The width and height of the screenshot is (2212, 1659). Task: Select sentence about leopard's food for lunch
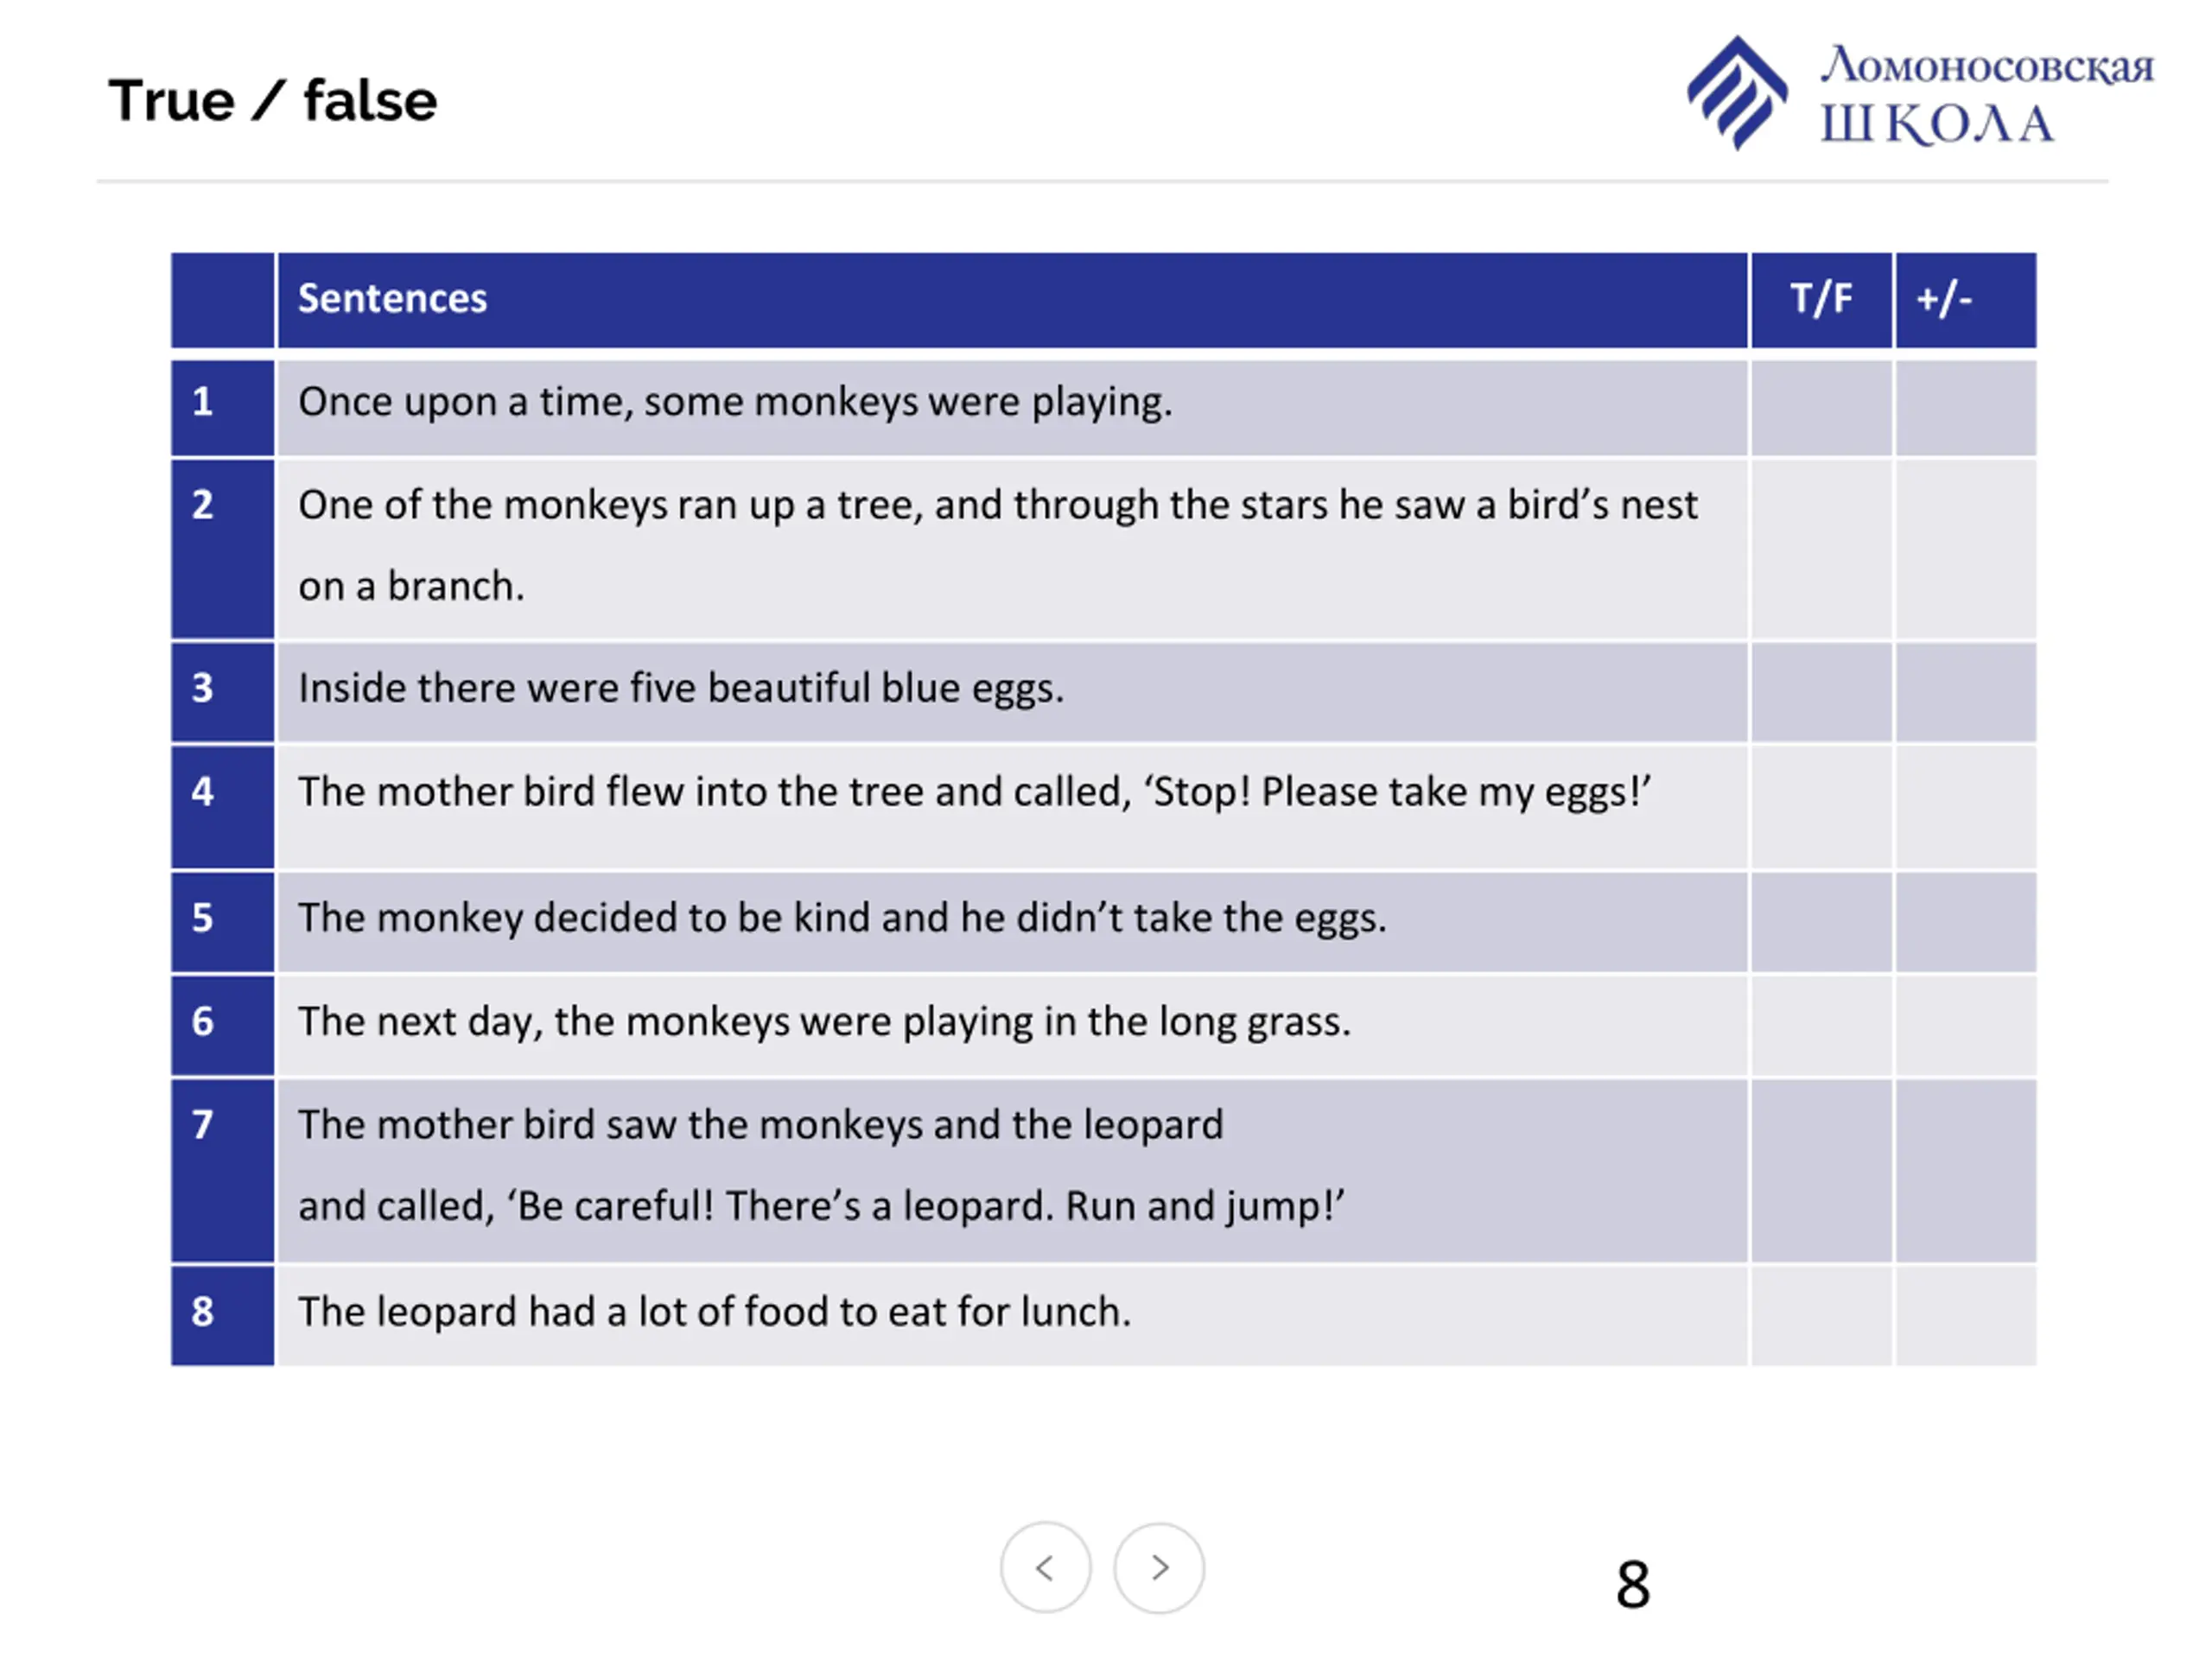tap(715, 1311)
